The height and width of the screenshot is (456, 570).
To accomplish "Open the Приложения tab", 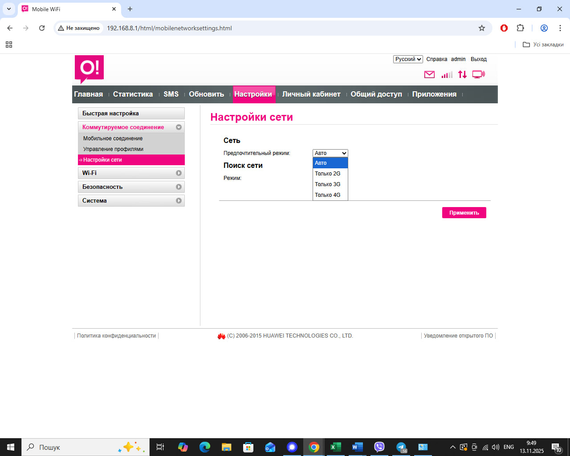I will pos(434,94).
